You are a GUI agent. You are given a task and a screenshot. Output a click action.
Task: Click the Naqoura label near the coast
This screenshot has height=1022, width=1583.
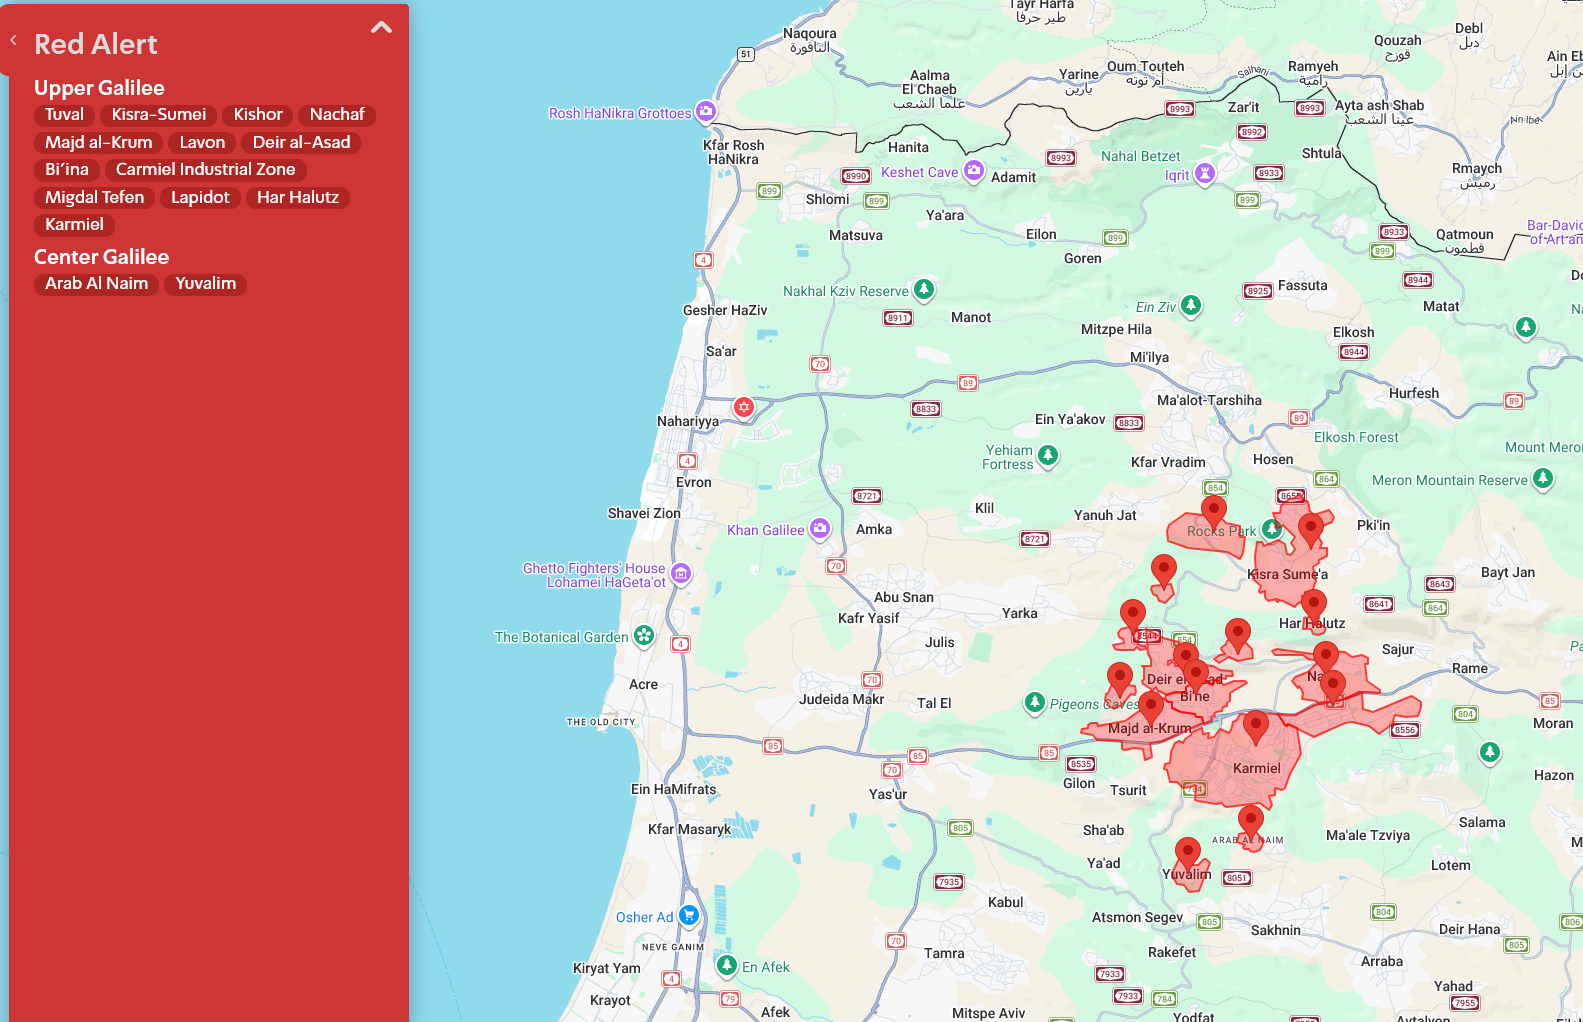(x=810, y=34)
